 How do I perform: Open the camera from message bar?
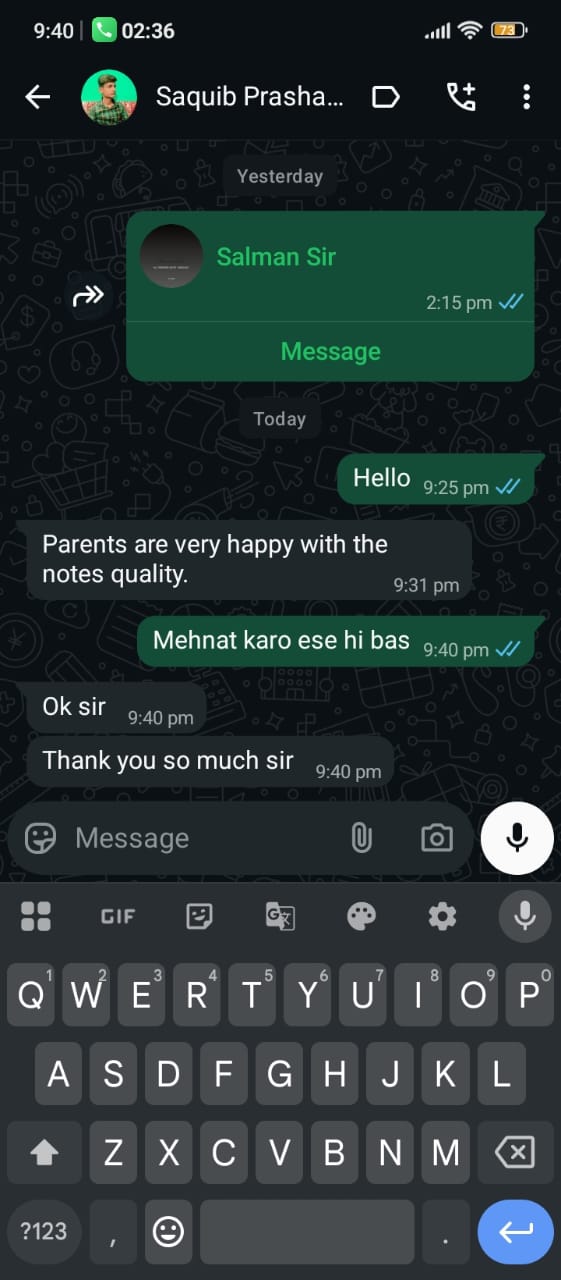pyautogui.click(x=437, y=838)
